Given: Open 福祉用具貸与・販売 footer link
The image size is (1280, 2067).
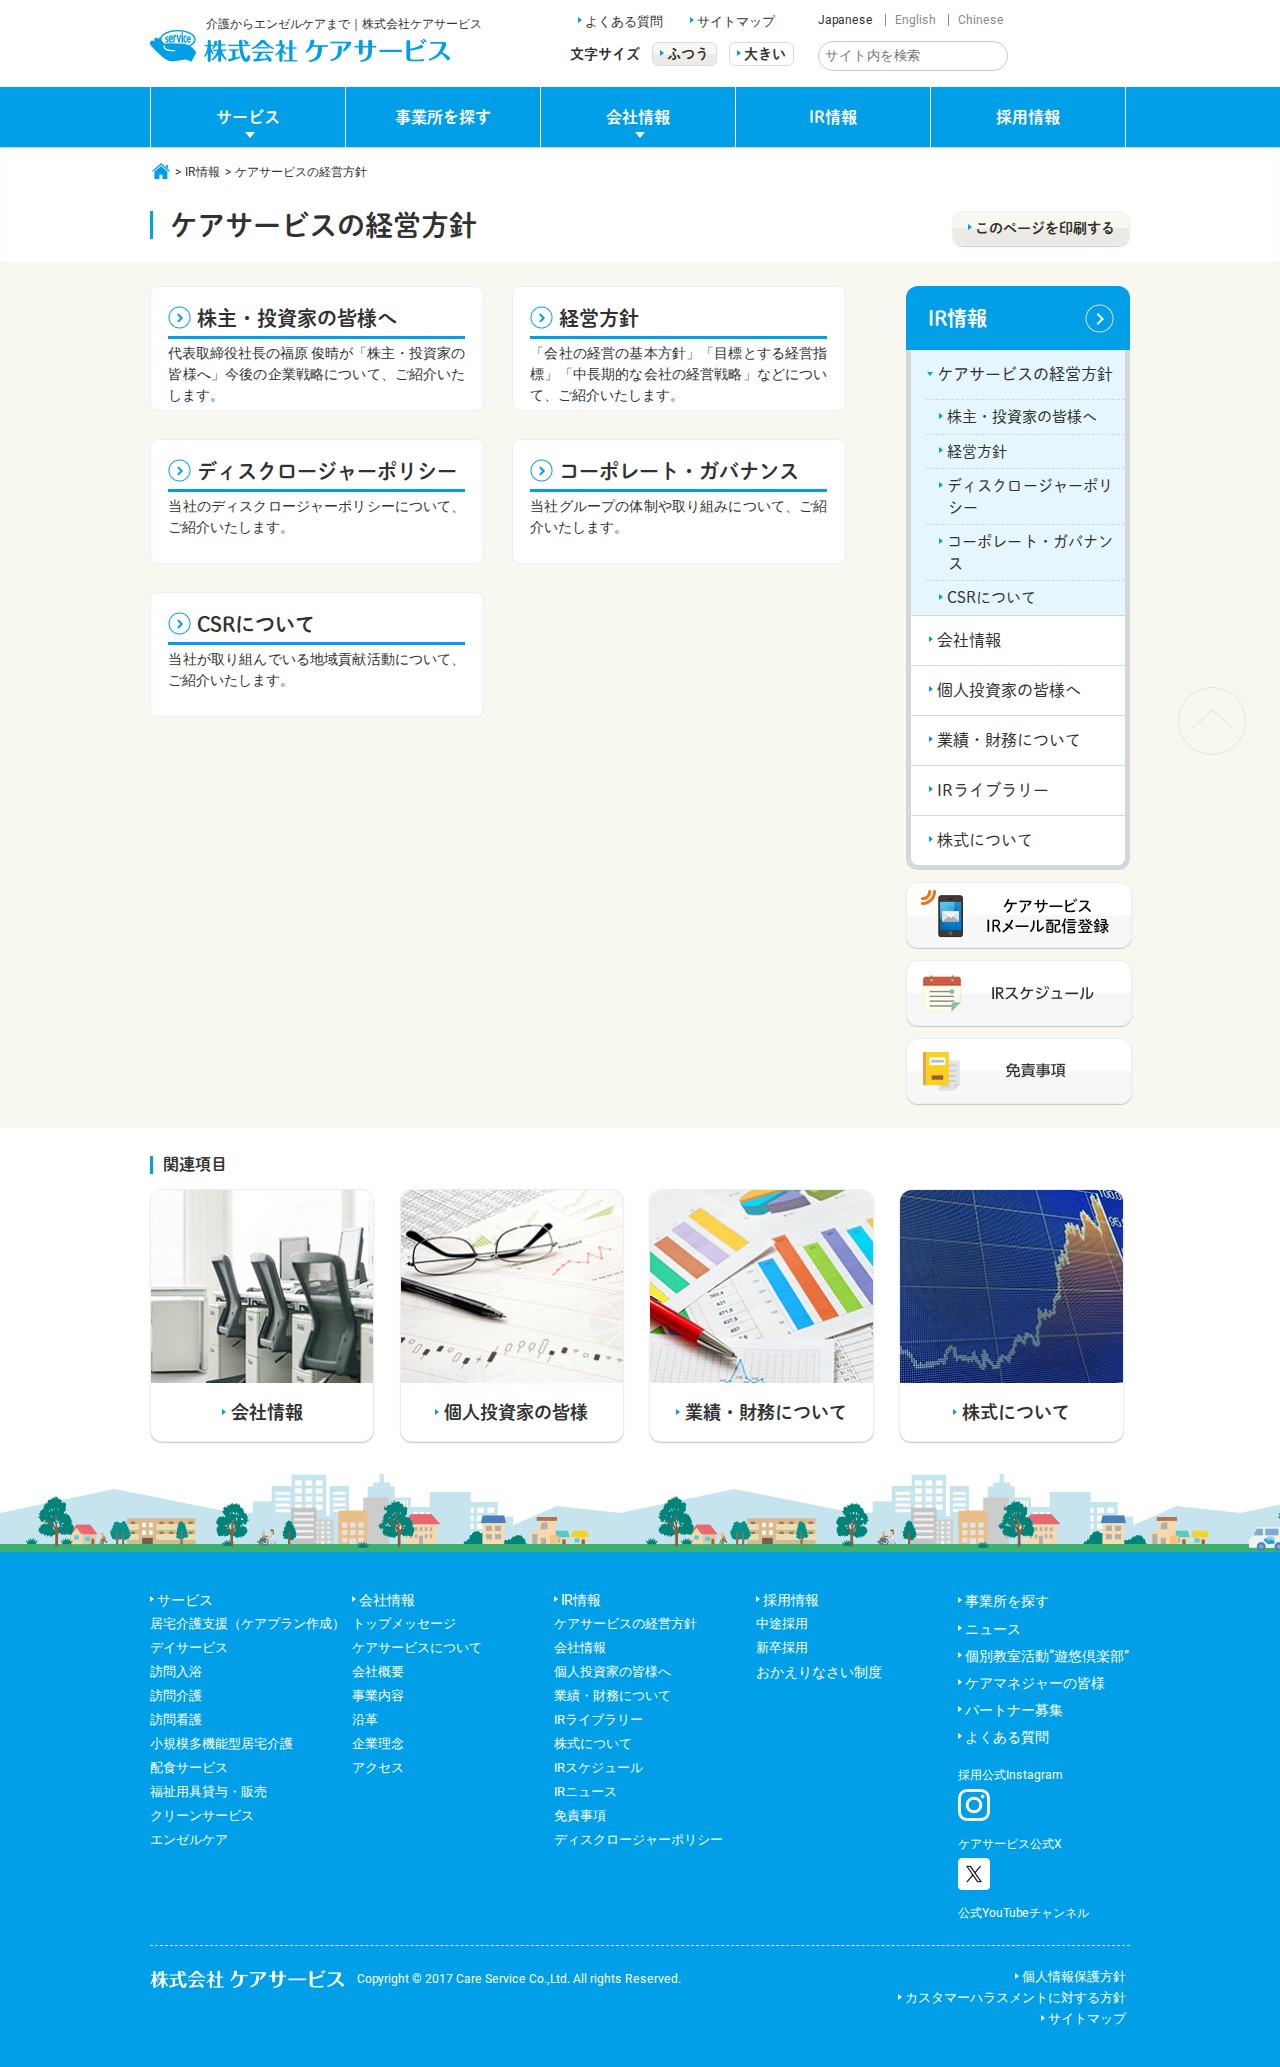Looking at the screenshot, I should click(209, 1792).
